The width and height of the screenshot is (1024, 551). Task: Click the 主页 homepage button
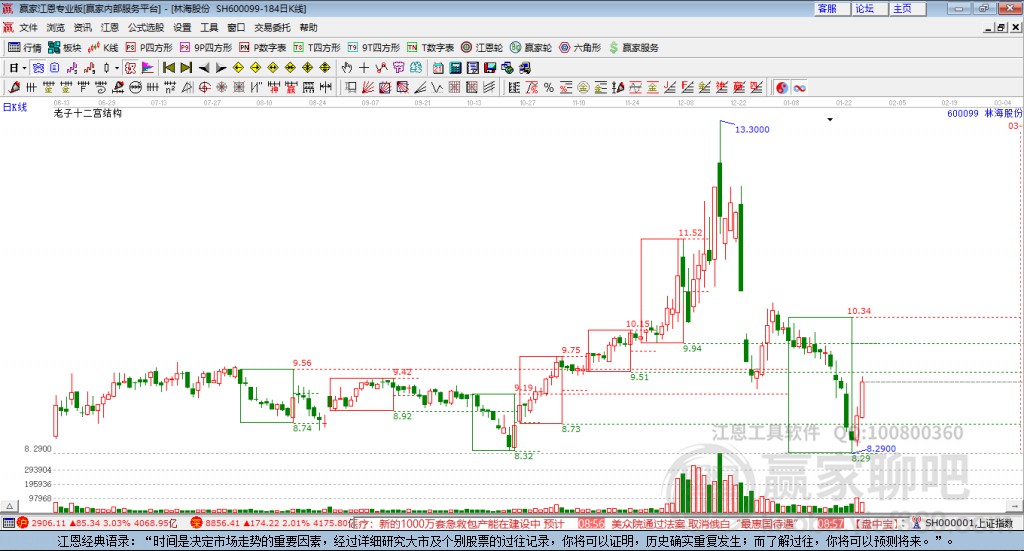click(x=908, y=8)
